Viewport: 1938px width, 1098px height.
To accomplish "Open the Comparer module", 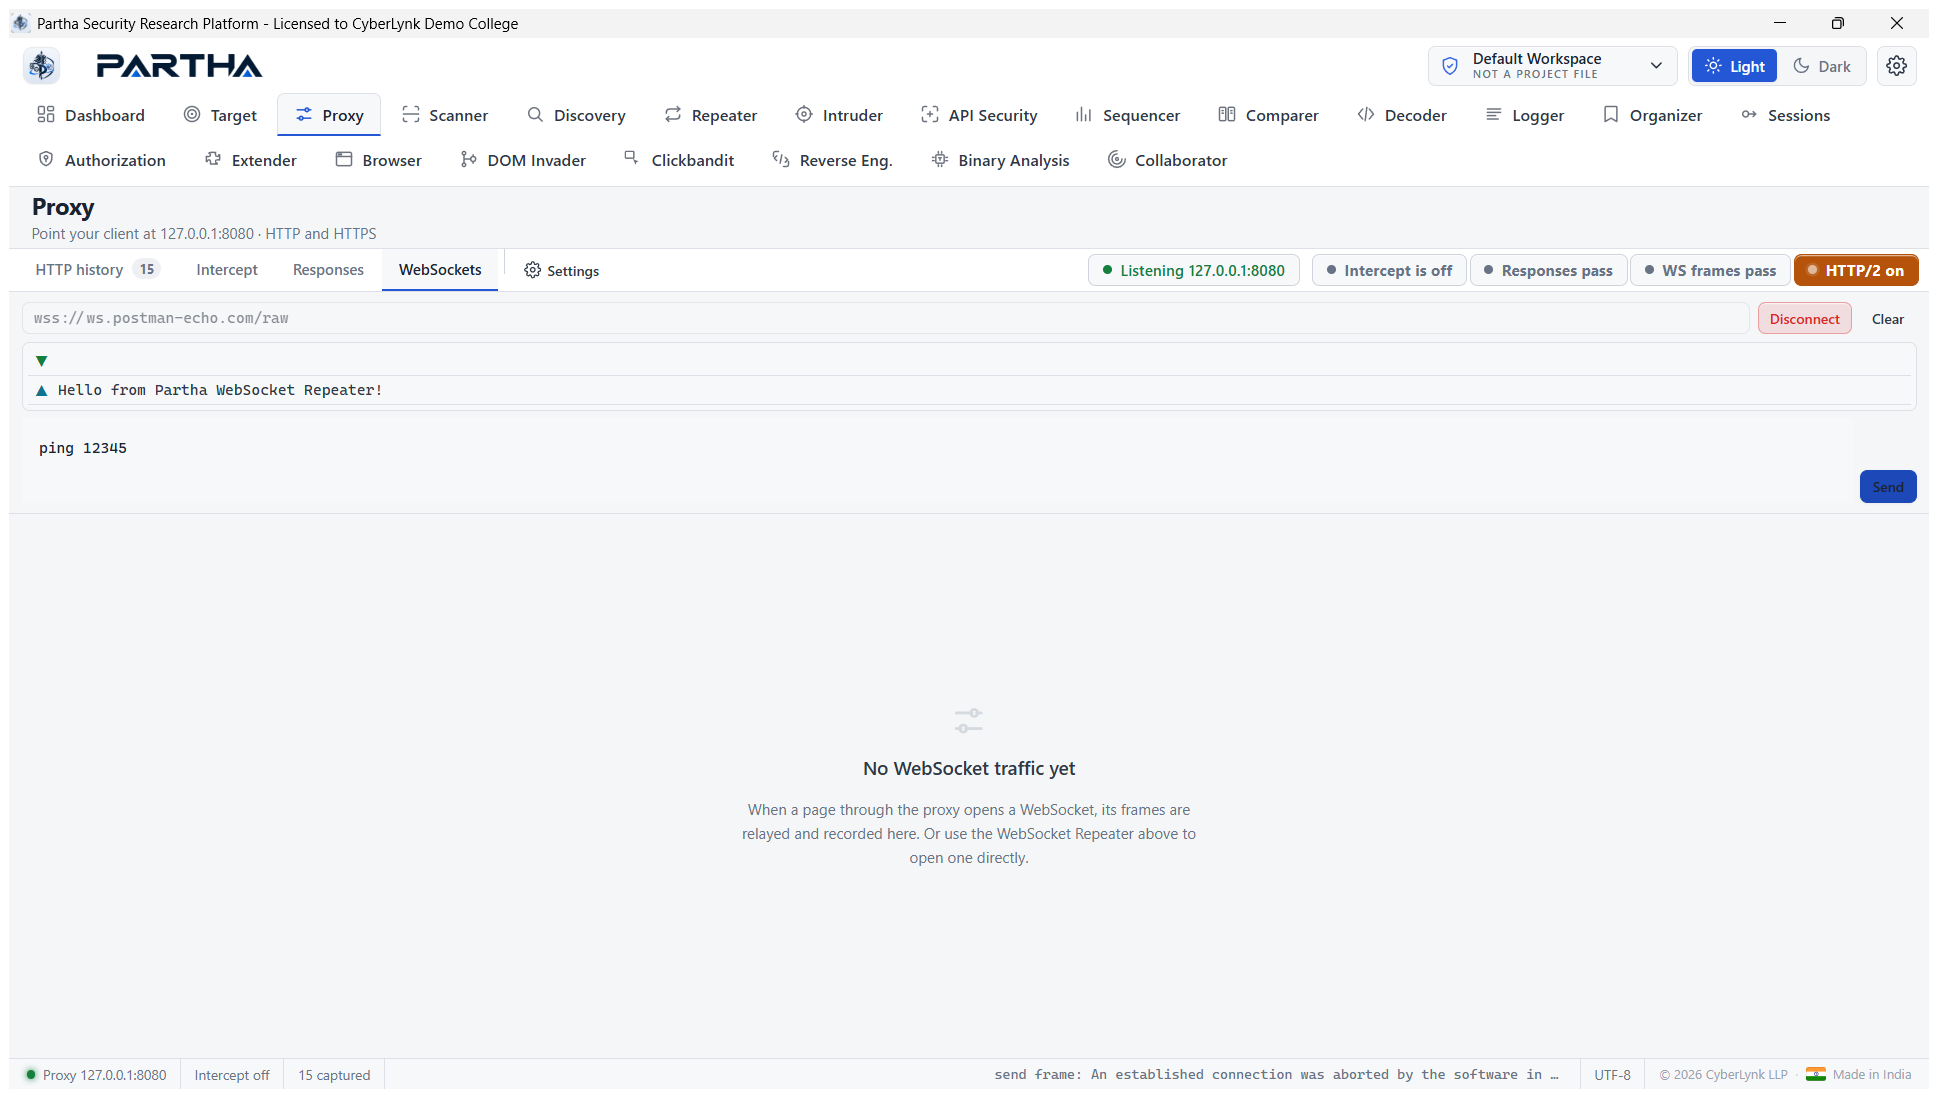I will pyautogui.click(x=1268, y=115).
